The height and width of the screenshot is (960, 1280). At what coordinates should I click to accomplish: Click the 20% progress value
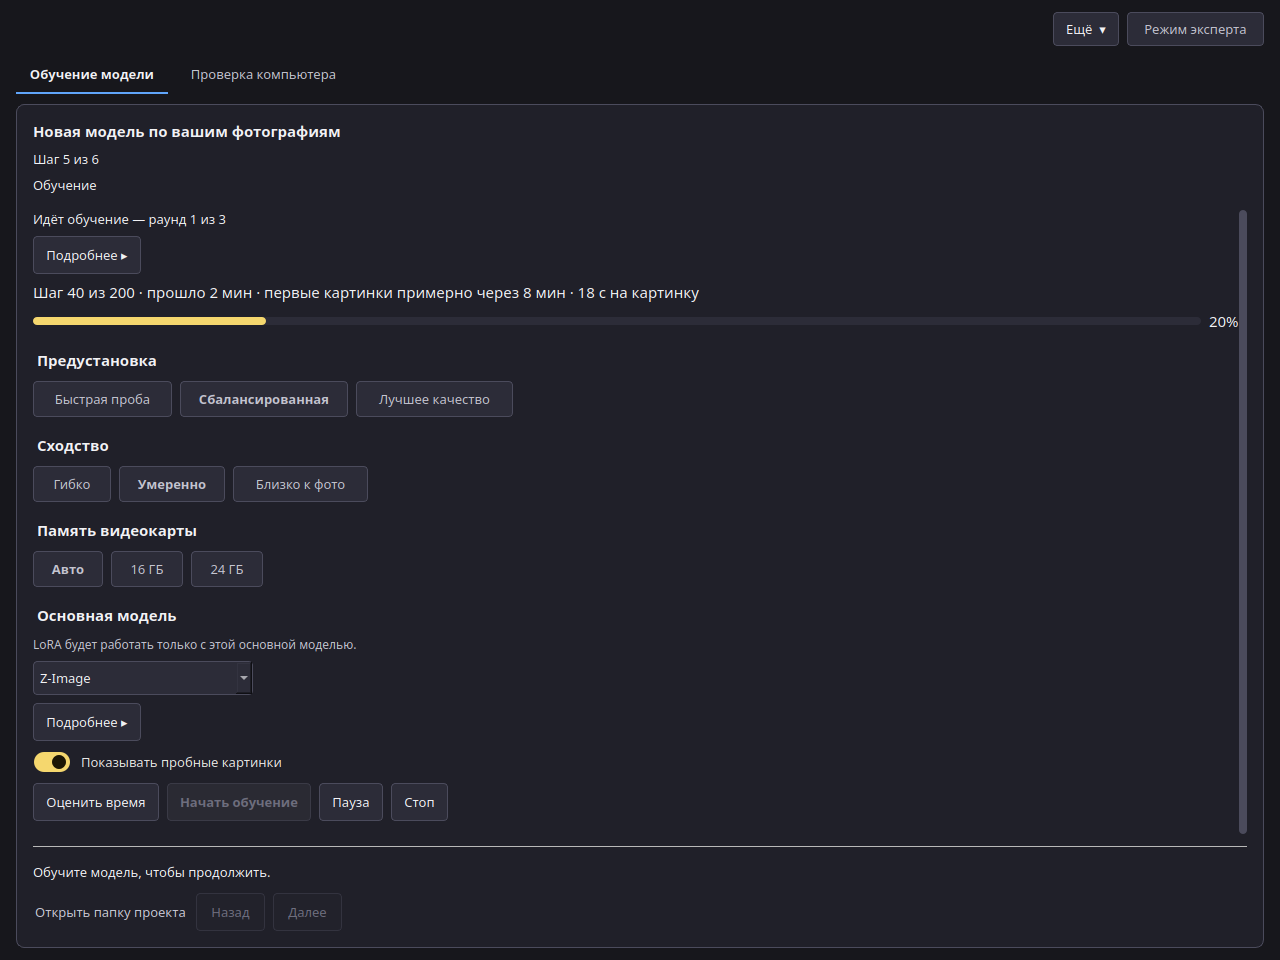(x=1223, y=322)
